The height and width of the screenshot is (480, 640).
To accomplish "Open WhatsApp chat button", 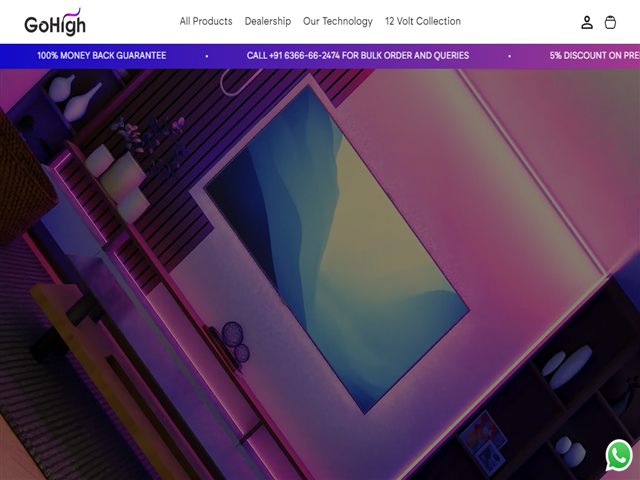I will [619, 455].
